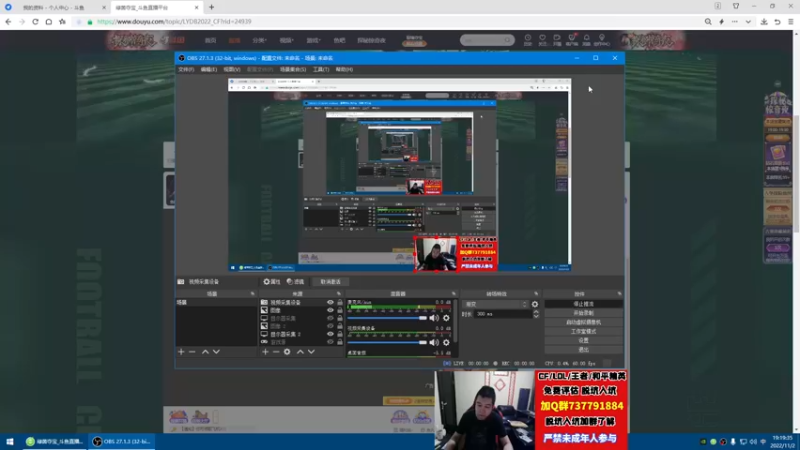Move the scene up with the arrow

pos(205,352)
